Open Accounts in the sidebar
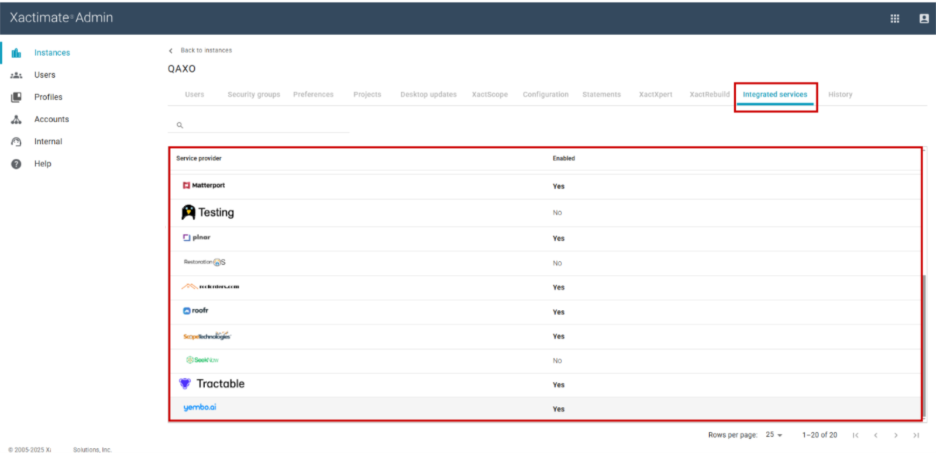This screenshot has height=453, width=936. [x=51, y=119]
